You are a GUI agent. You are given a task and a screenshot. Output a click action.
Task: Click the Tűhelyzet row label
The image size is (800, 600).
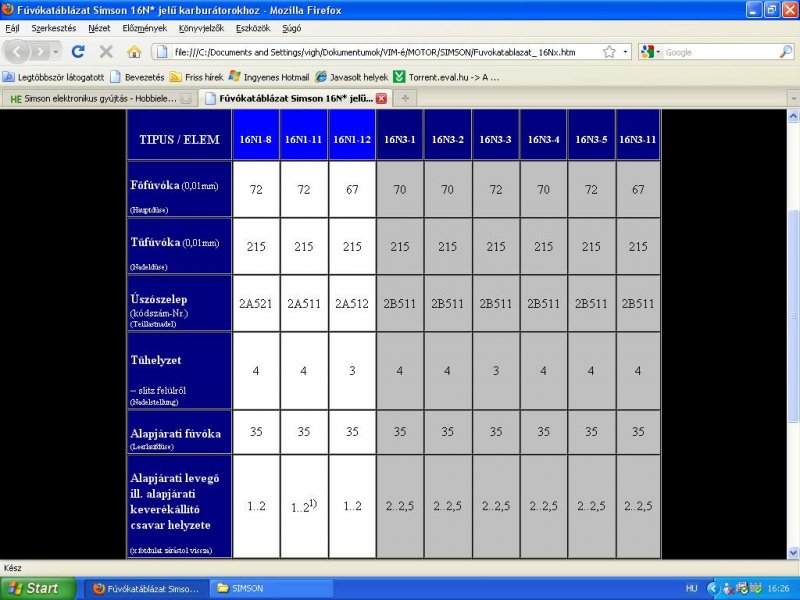pyautogui.click(x=180, y=371)
